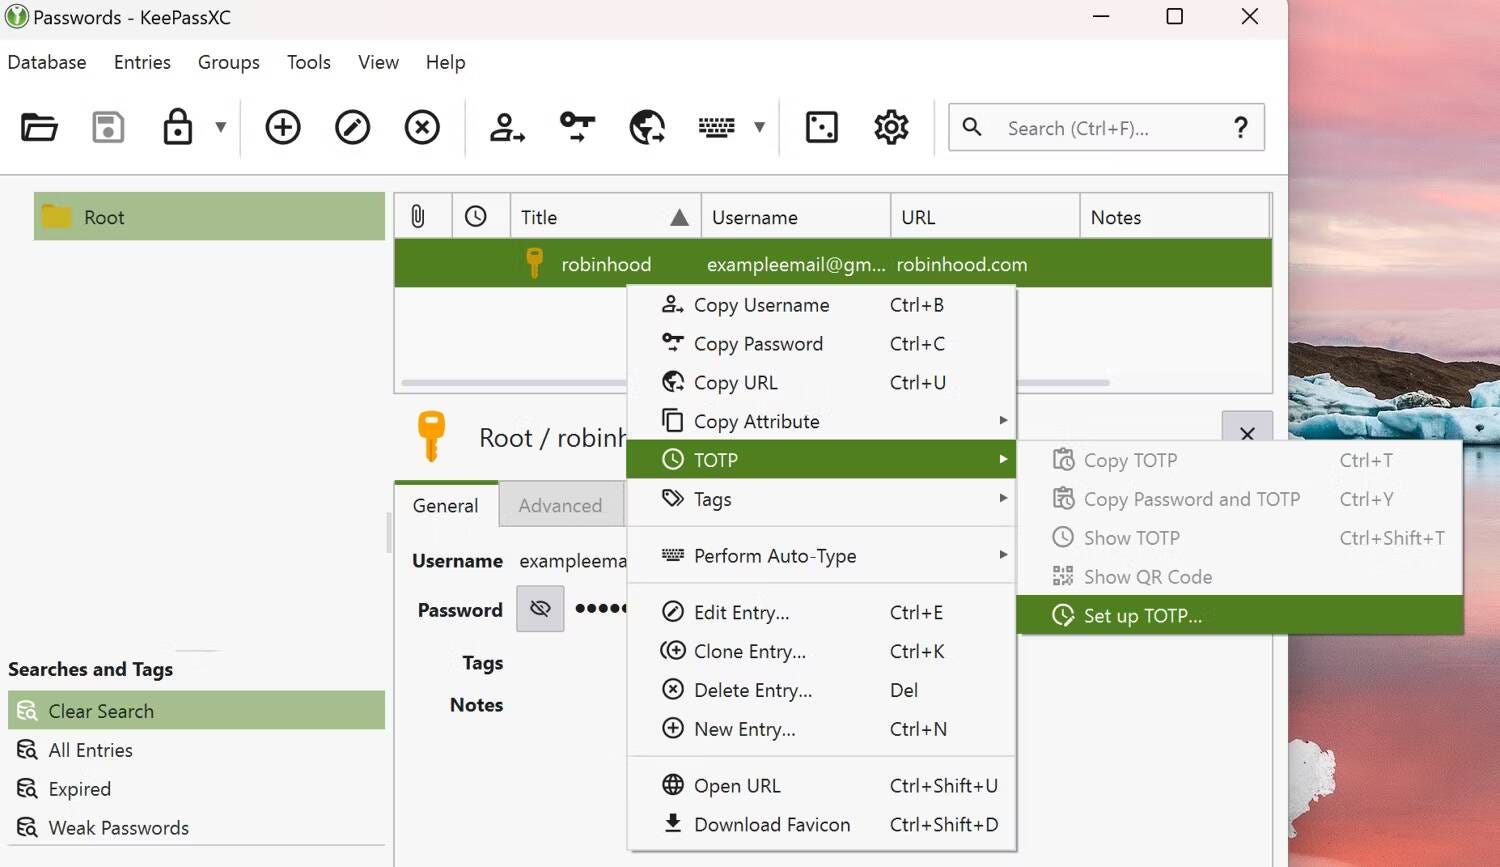Select All Entries in Searches and Tags
Viewport: 1500px width, 867px height.
tap(90, 750)
